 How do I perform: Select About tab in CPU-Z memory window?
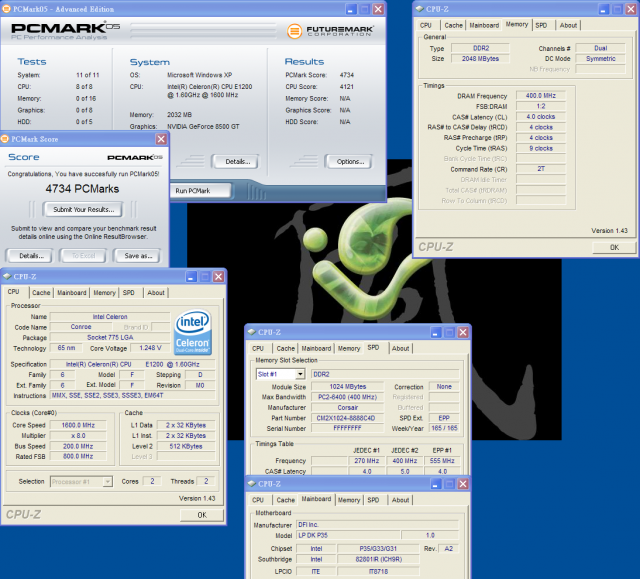coord(568,25)
